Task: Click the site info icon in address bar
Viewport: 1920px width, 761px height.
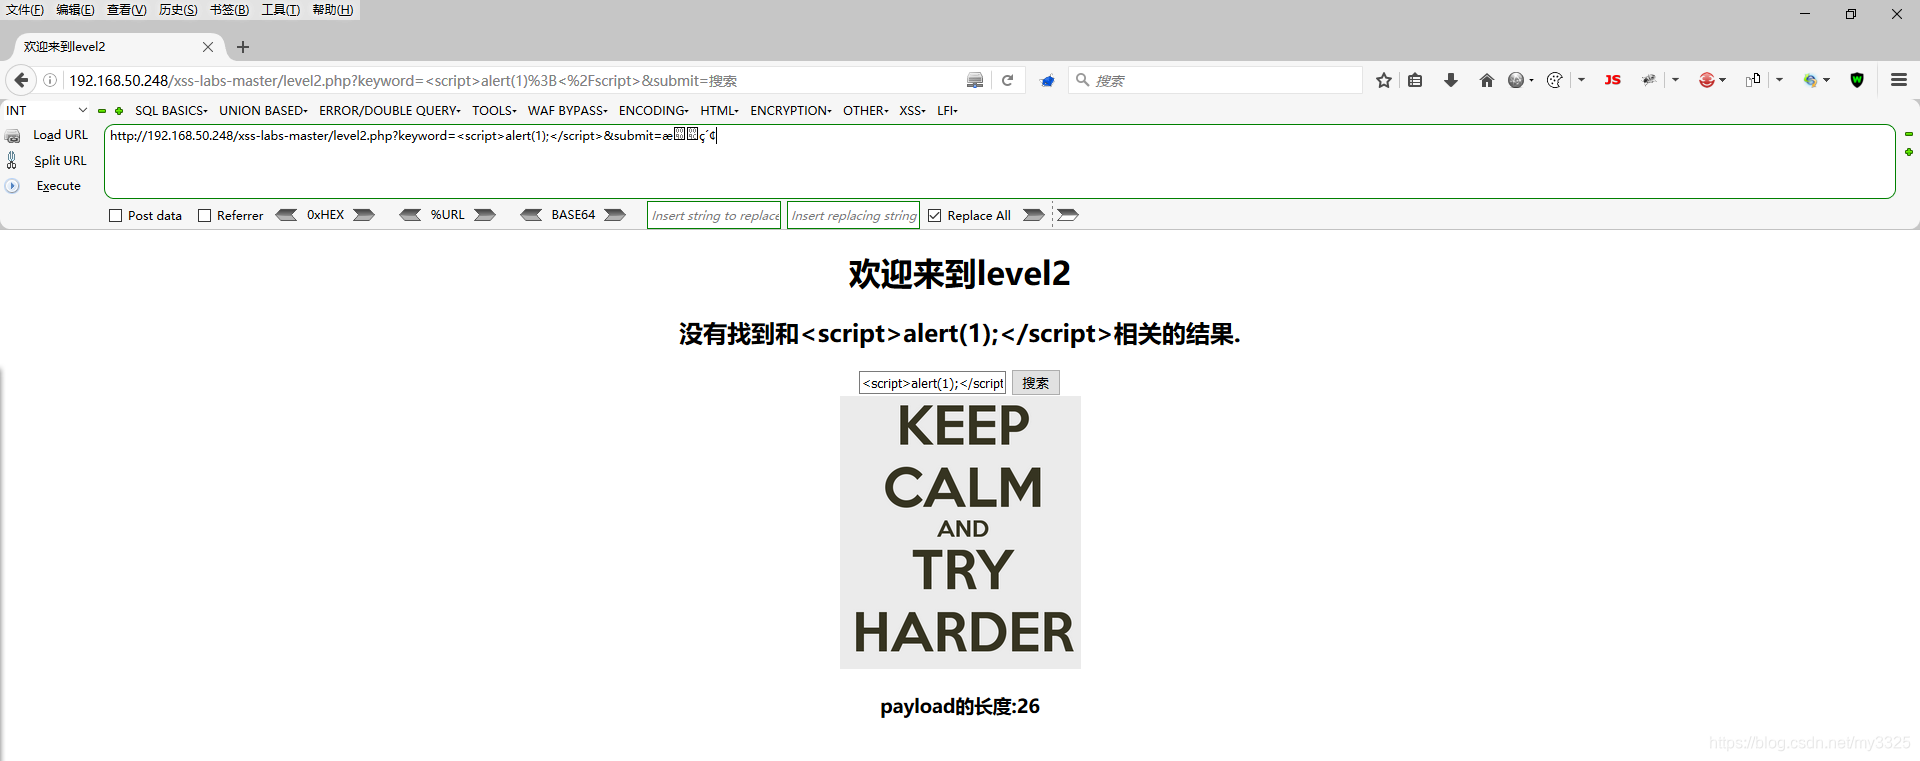Action: click(50, 80)
